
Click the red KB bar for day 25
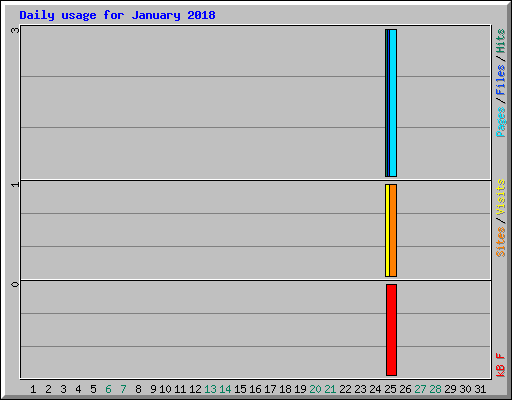(x=391, y=330)
